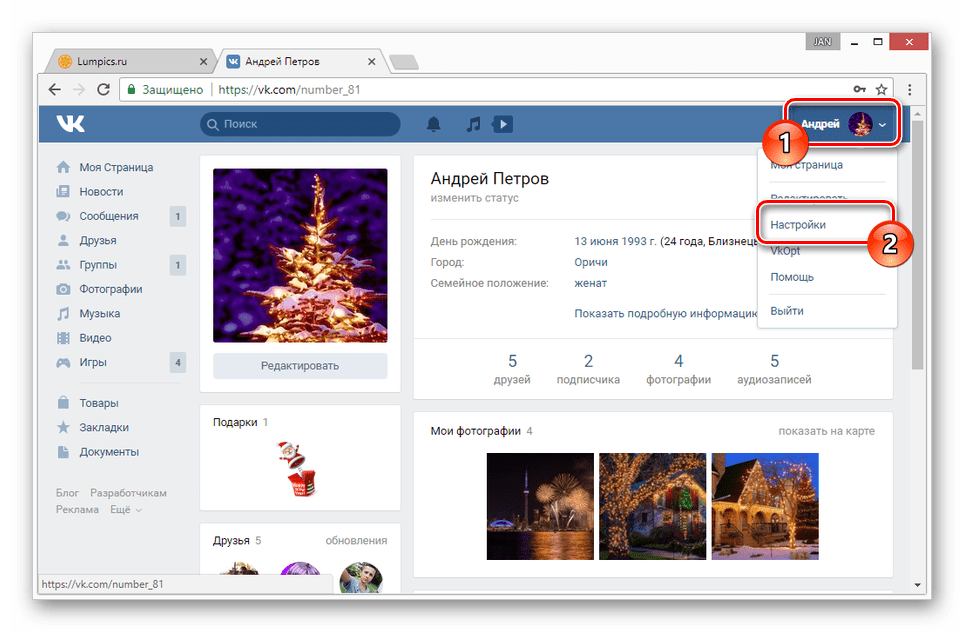Select Настройки in the dropdown menu
The width and height of the screenshot is (964, 632).
pyautogui.click(x=798, y=225)
